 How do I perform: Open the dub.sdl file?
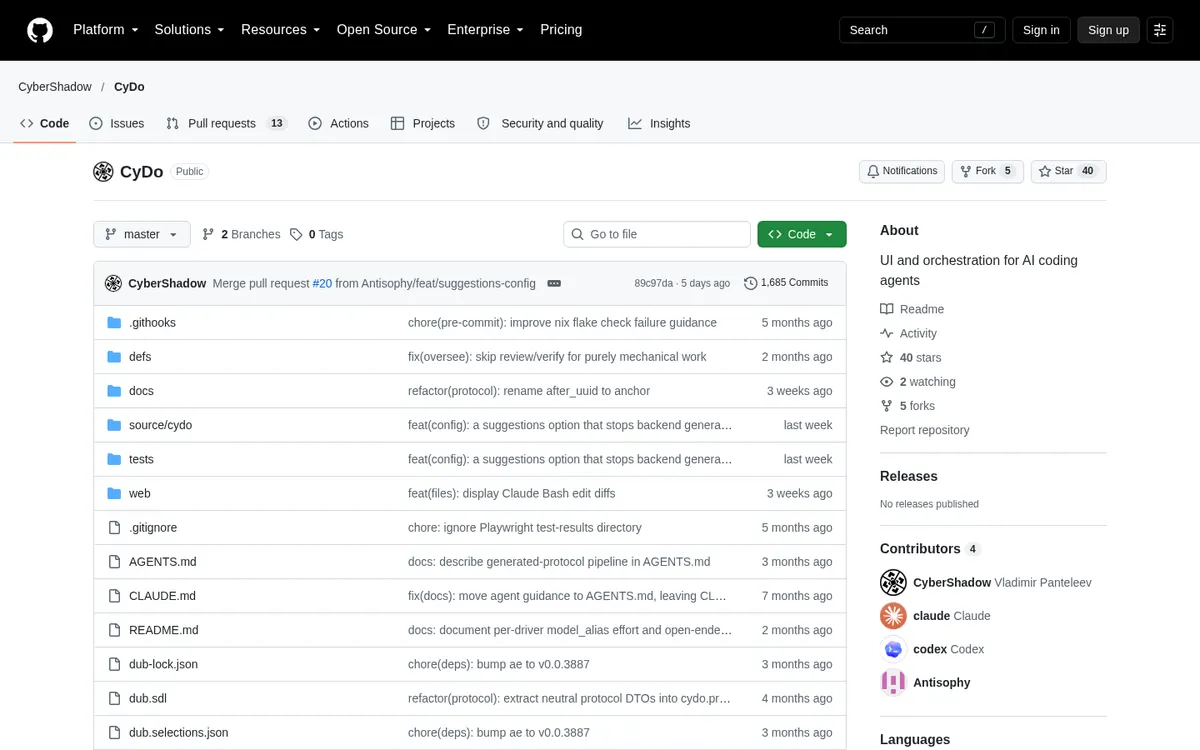click(x=148, y=698)
